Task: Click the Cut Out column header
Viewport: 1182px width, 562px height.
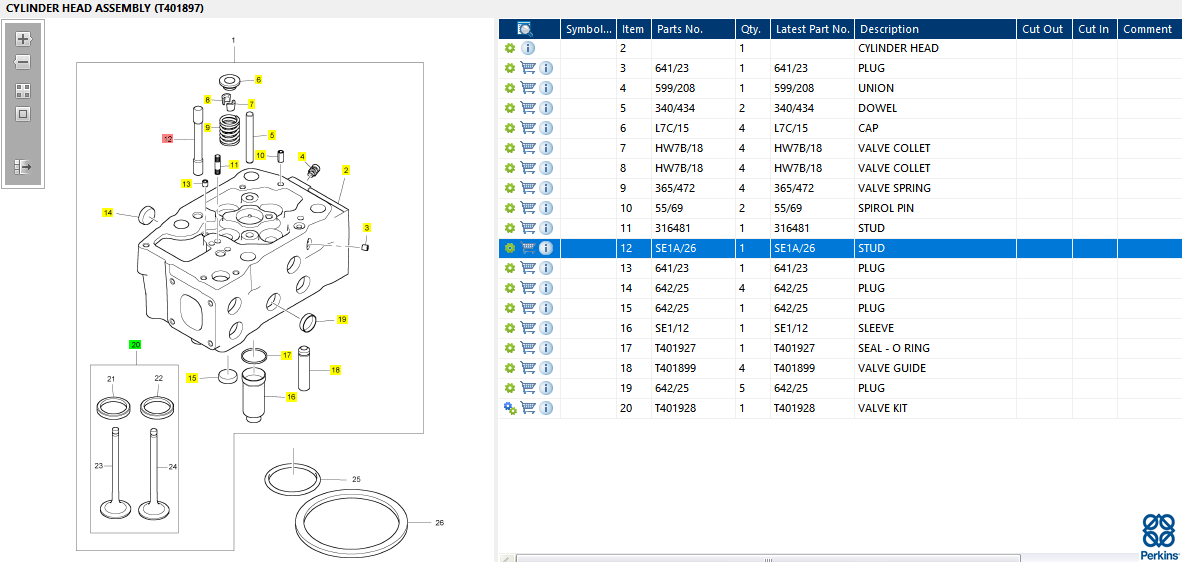Action: 1043,29
